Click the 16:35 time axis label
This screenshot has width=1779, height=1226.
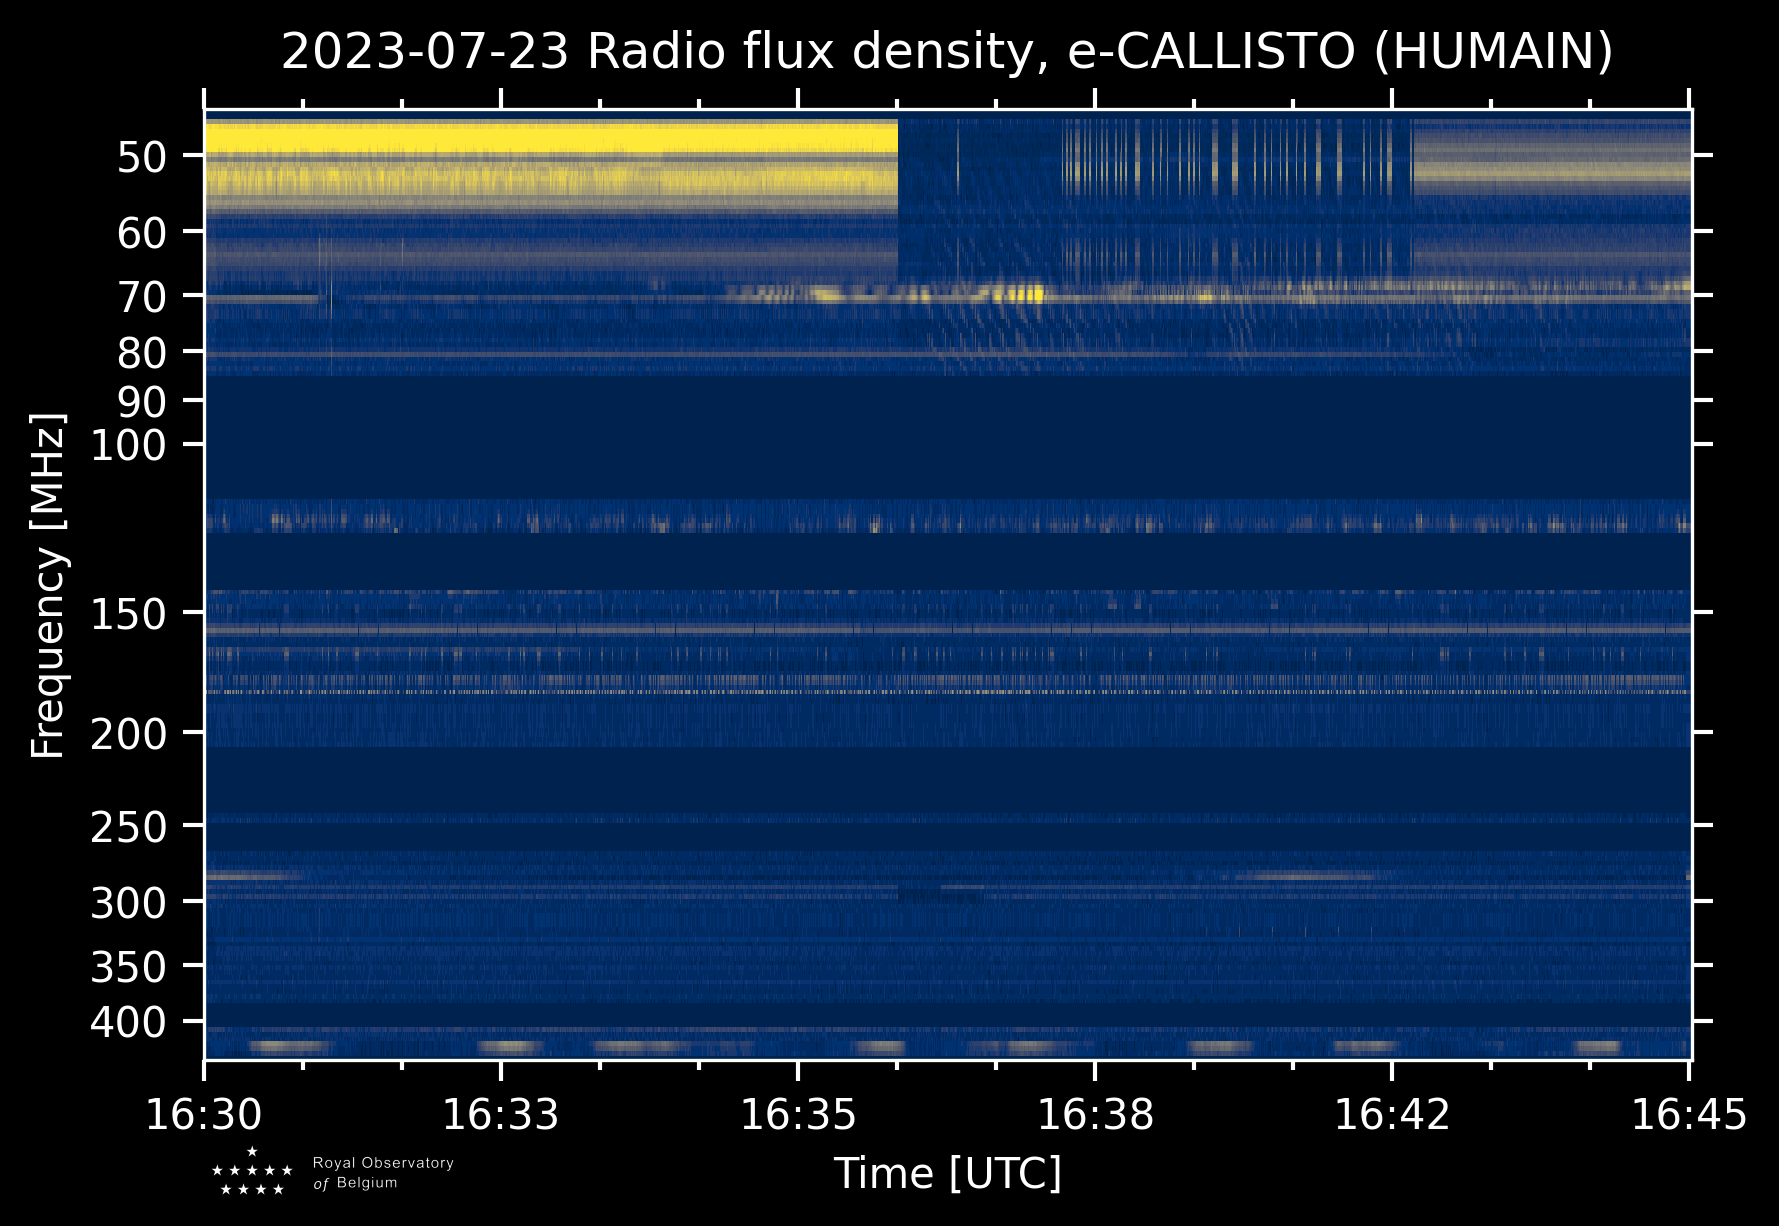point(798,1115)
